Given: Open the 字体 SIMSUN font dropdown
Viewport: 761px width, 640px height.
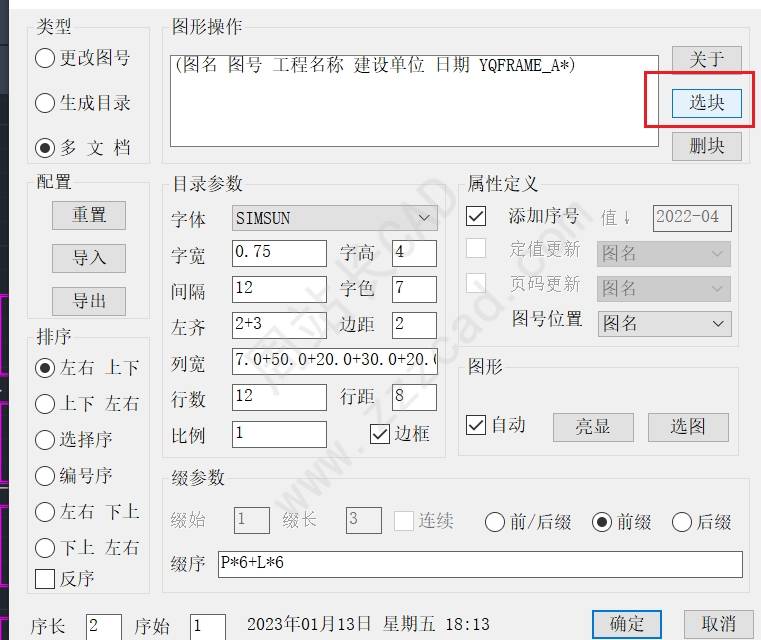Looking at the screenshot, I should (334, 218).
